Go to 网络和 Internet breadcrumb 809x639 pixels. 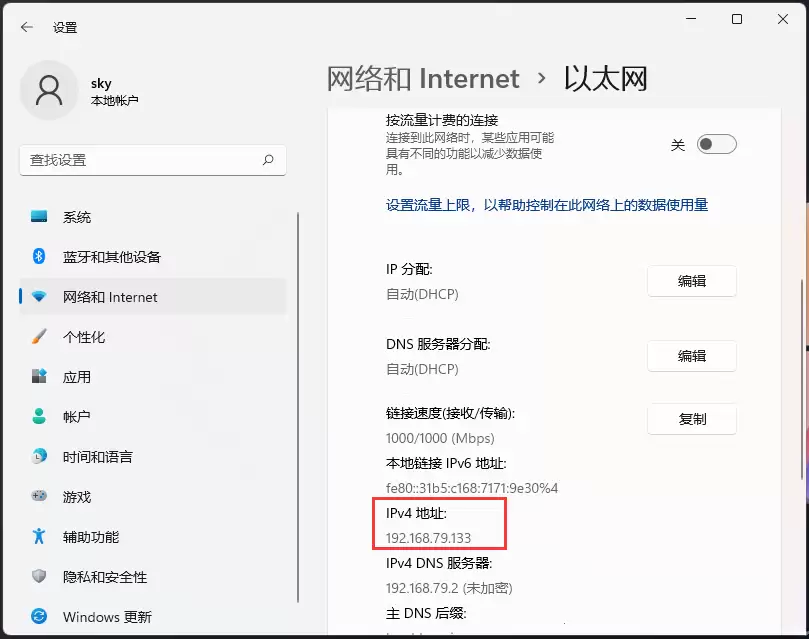click(x=421, y=78)
